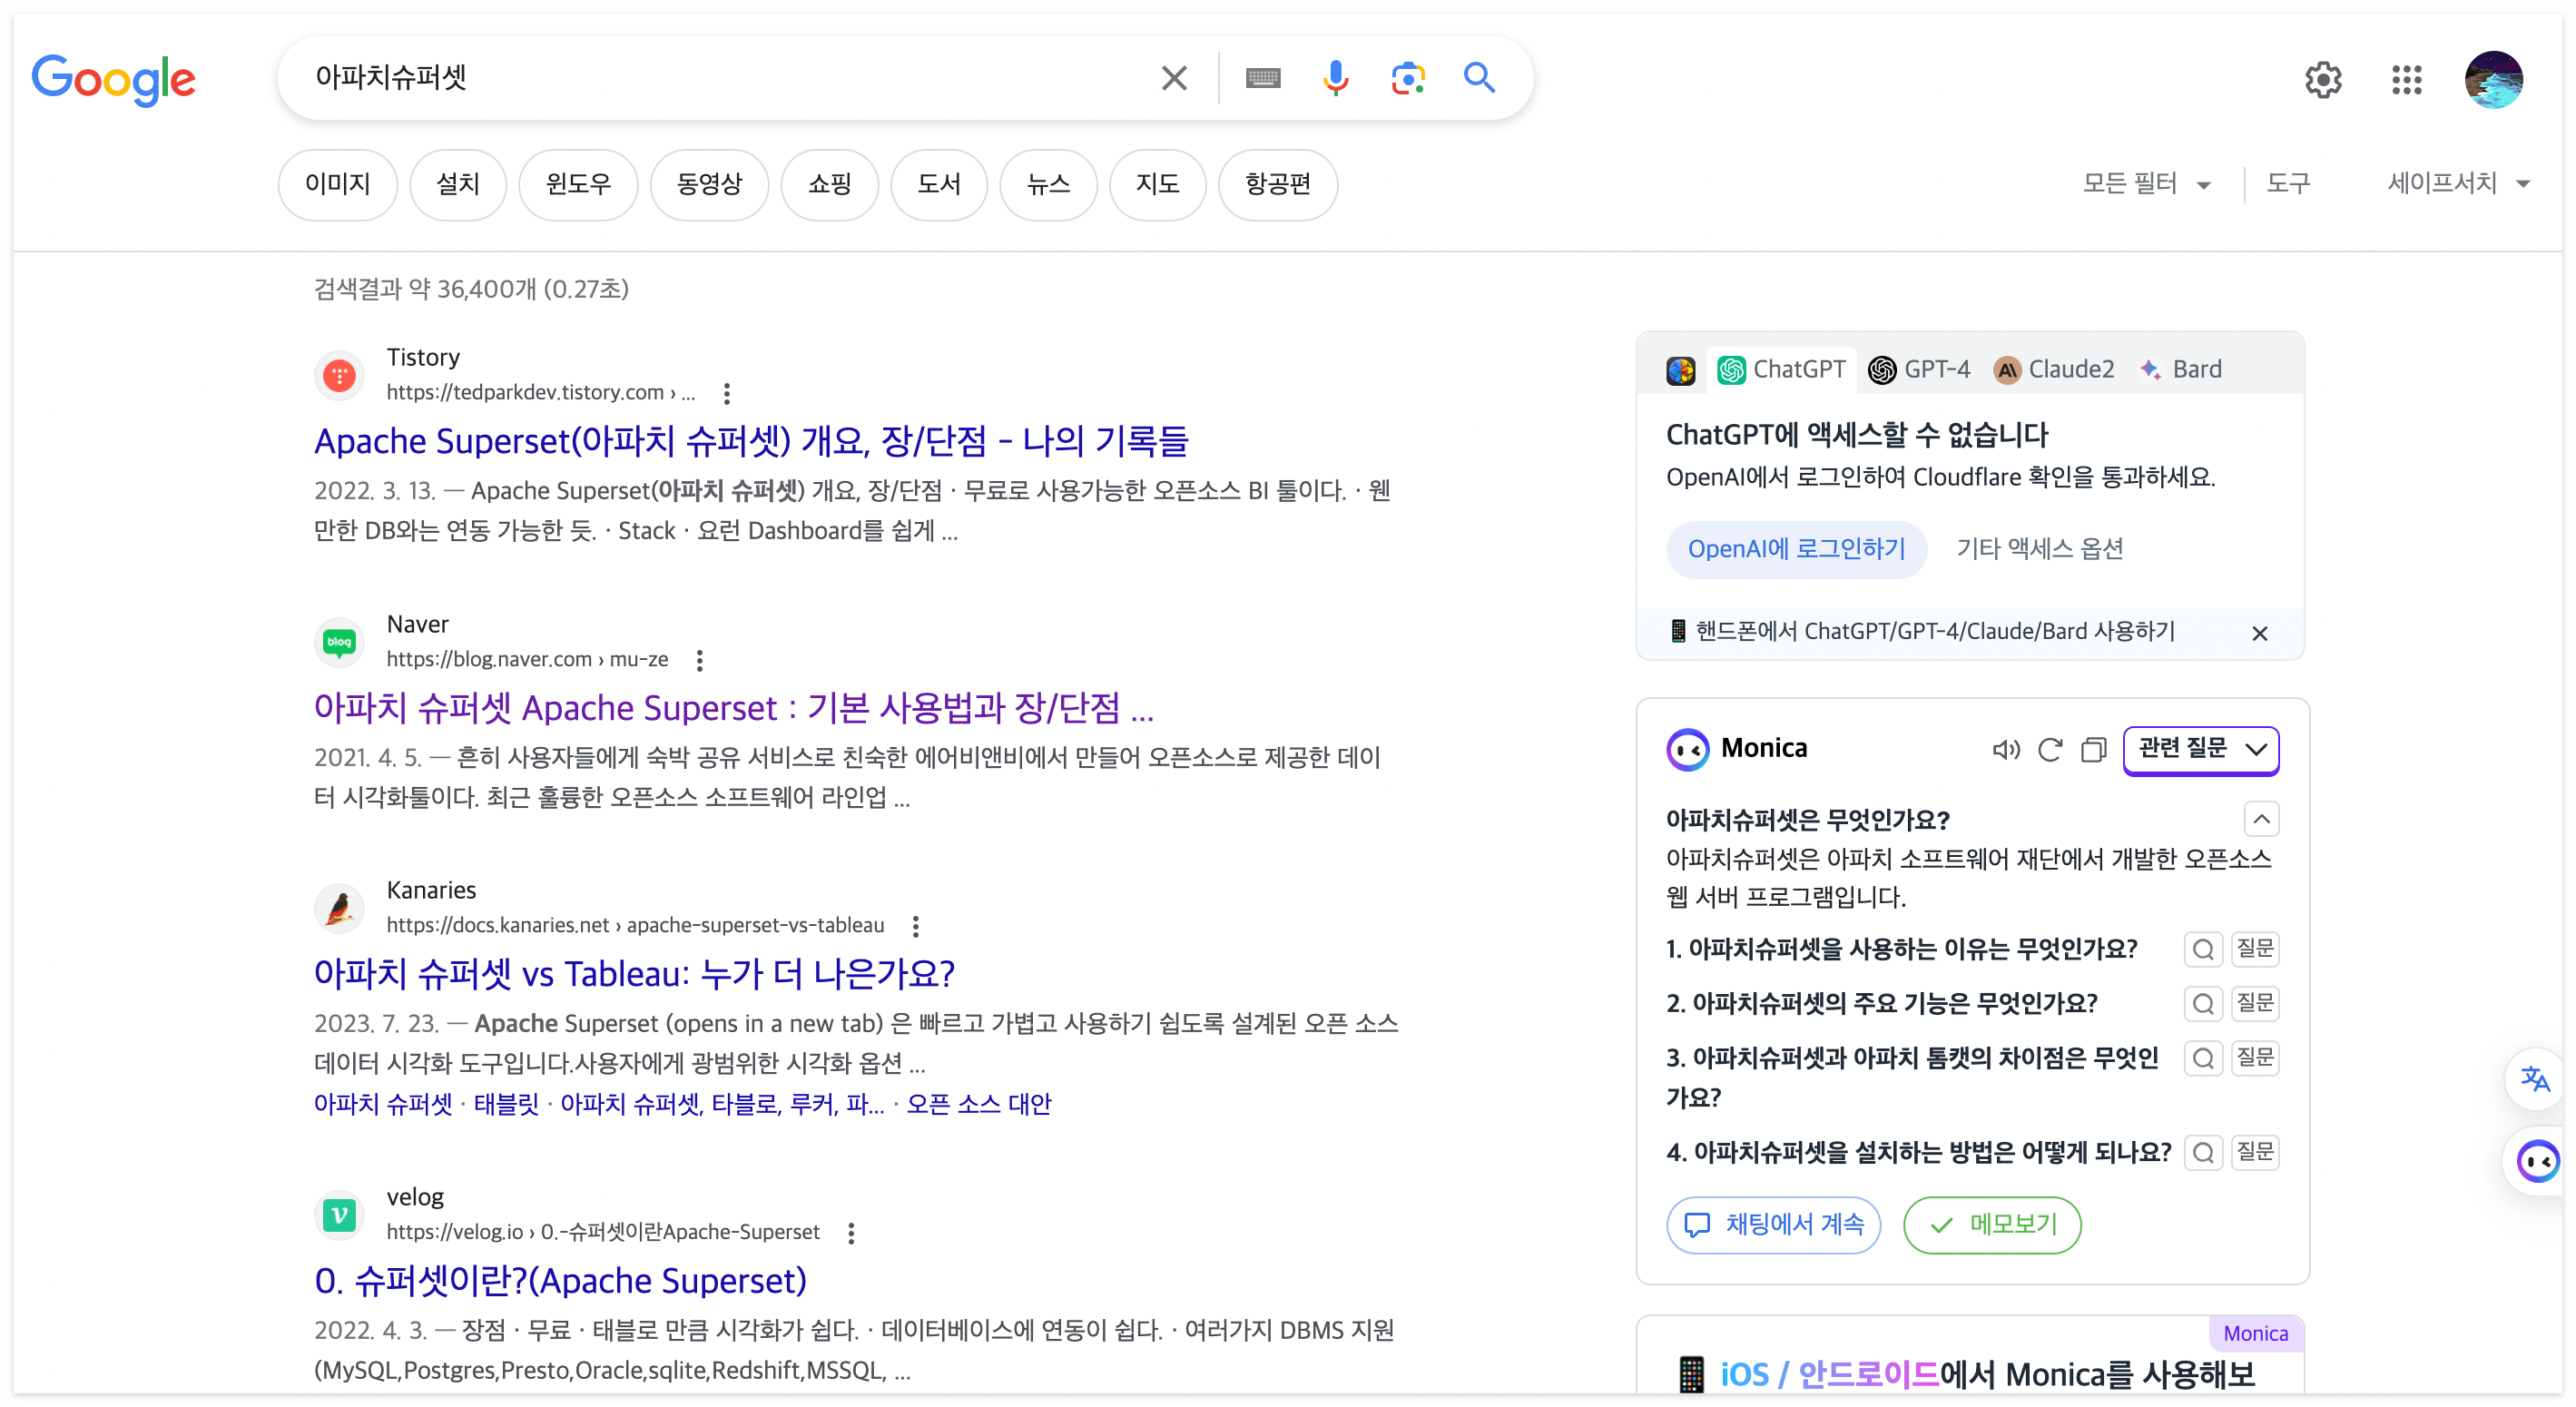This screenshot has height=1407, width=2576.
Task: Click the 도구 tools button
Action: click(2288, 184)
